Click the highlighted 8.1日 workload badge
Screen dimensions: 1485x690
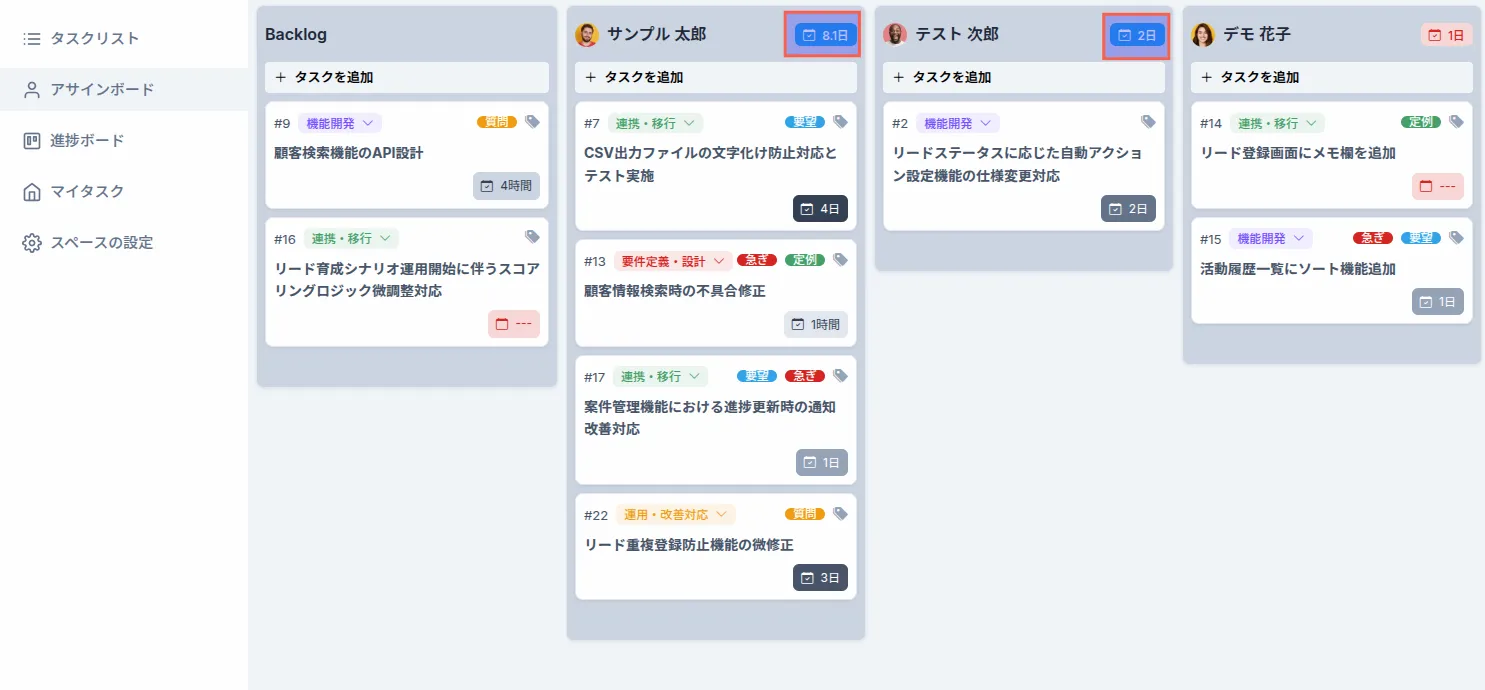822,33
